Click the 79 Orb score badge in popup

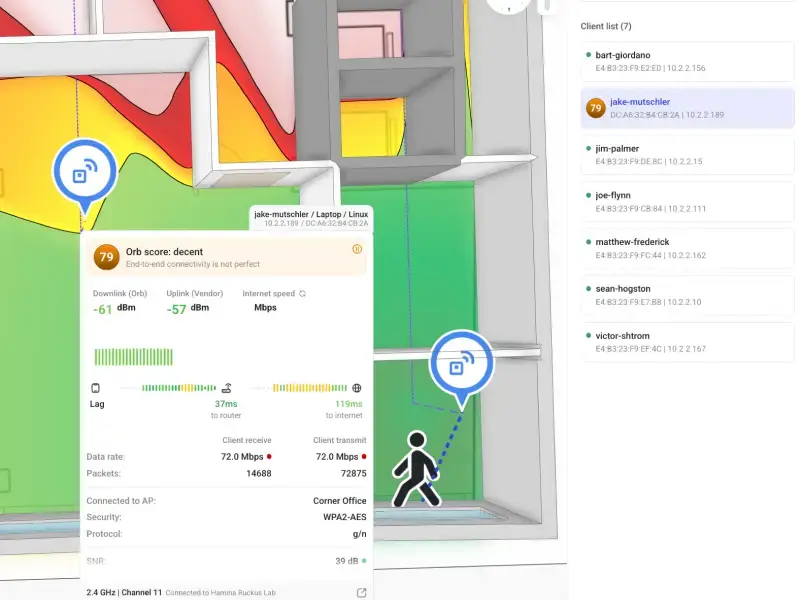coord(106,257)
